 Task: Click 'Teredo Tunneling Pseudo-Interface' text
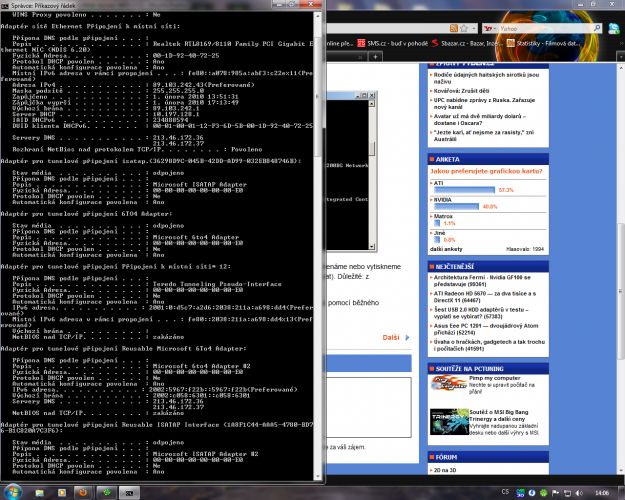(x=217, y=284)
